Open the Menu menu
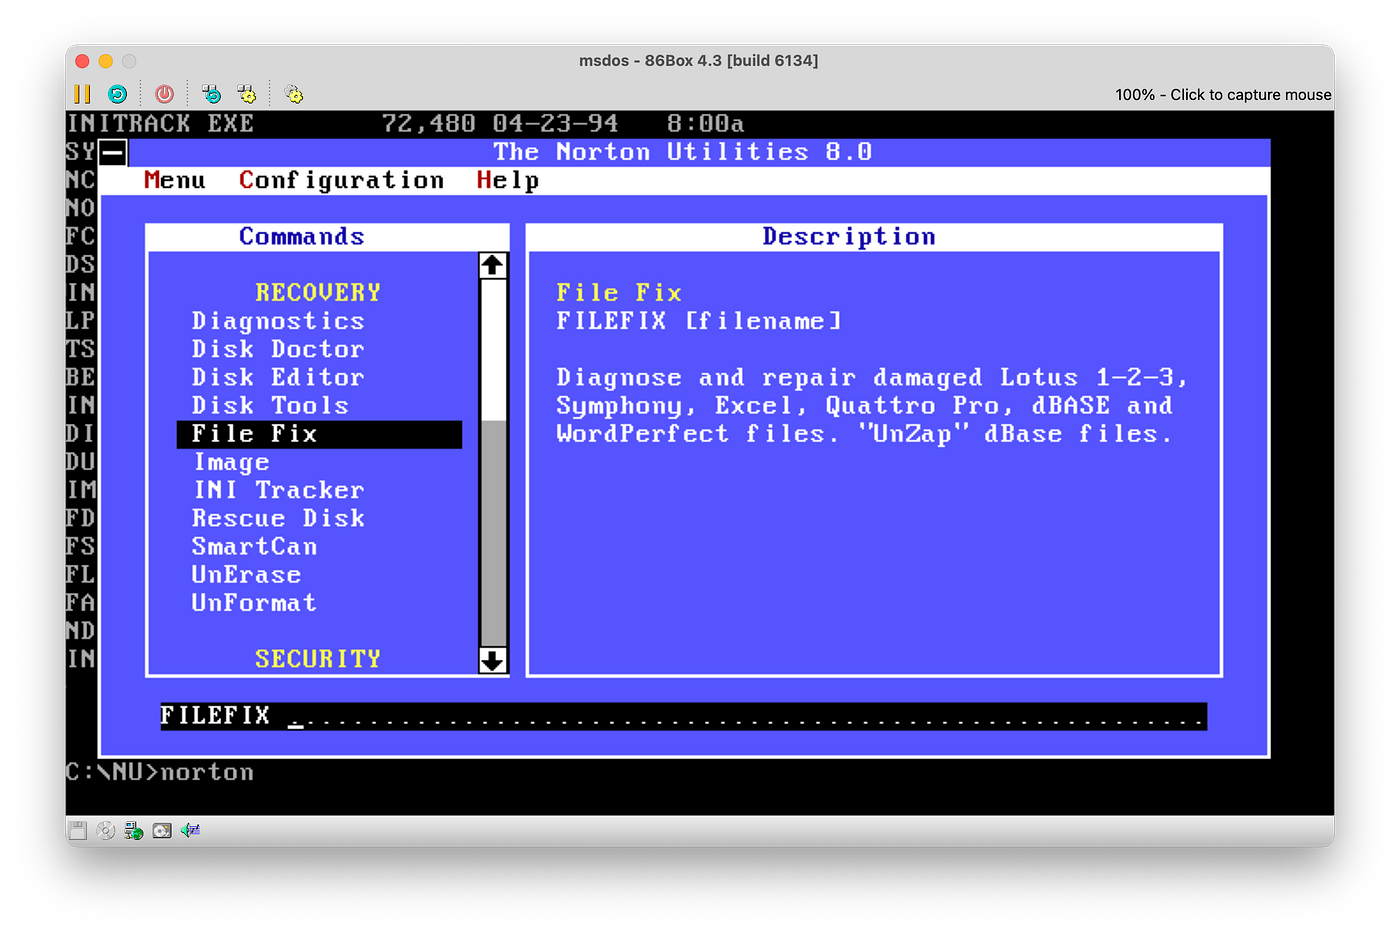 click(175, 180)
